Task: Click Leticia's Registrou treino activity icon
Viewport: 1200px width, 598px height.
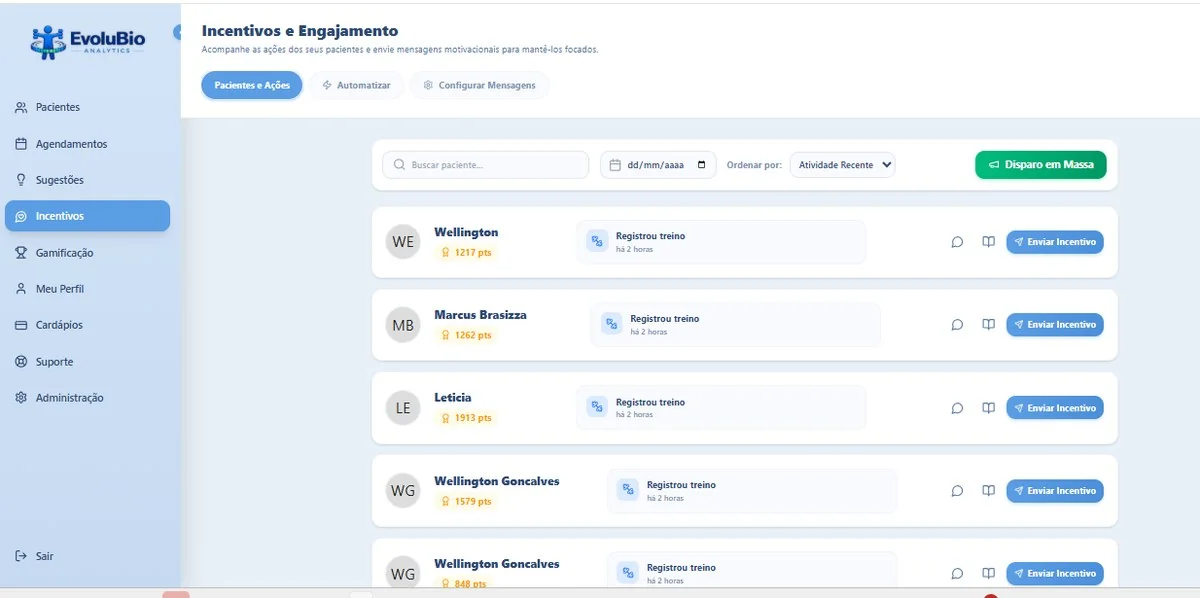Action: point(597,407)
